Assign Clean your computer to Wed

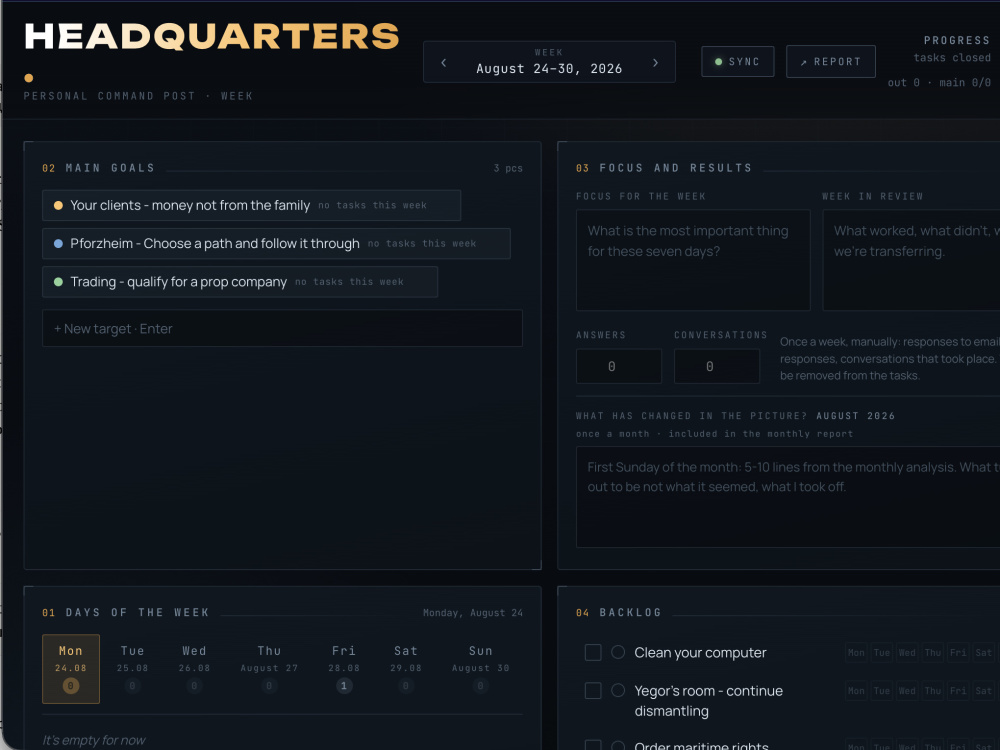click(908, 652)
